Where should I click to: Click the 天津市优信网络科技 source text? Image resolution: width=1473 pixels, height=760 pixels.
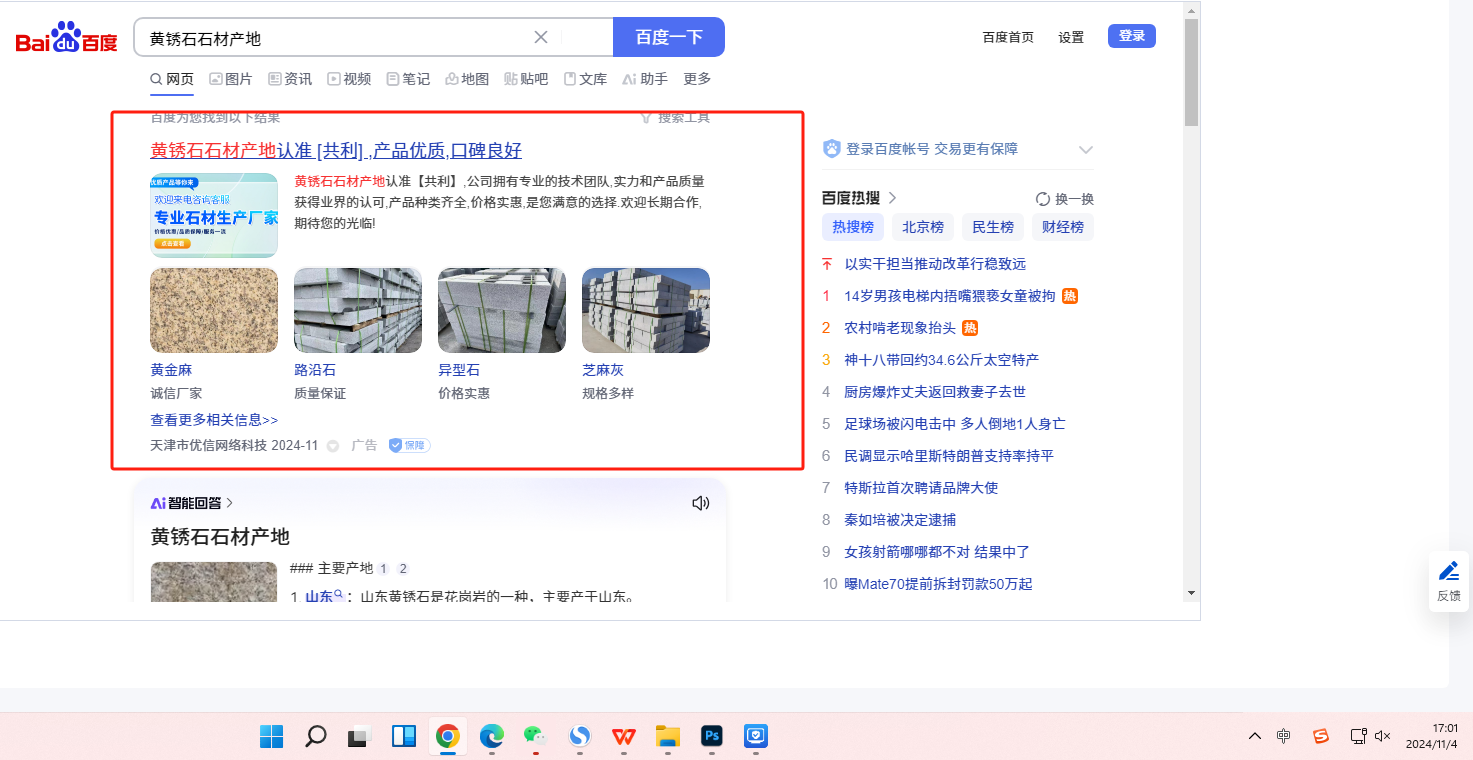point(209,445)
